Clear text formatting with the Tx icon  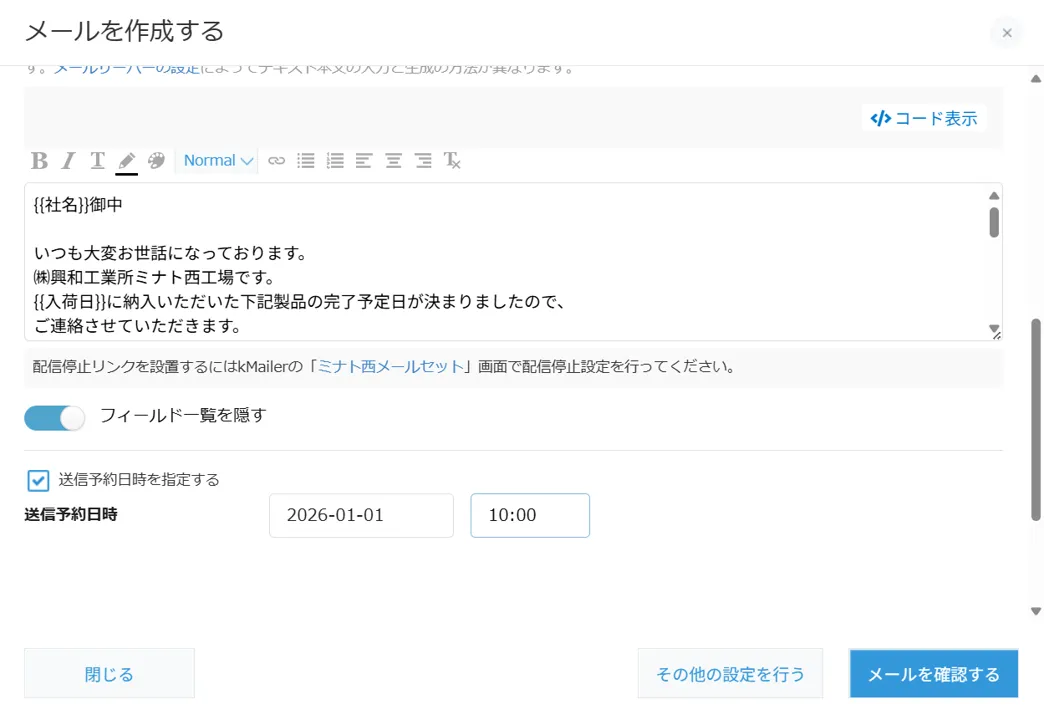452,161
